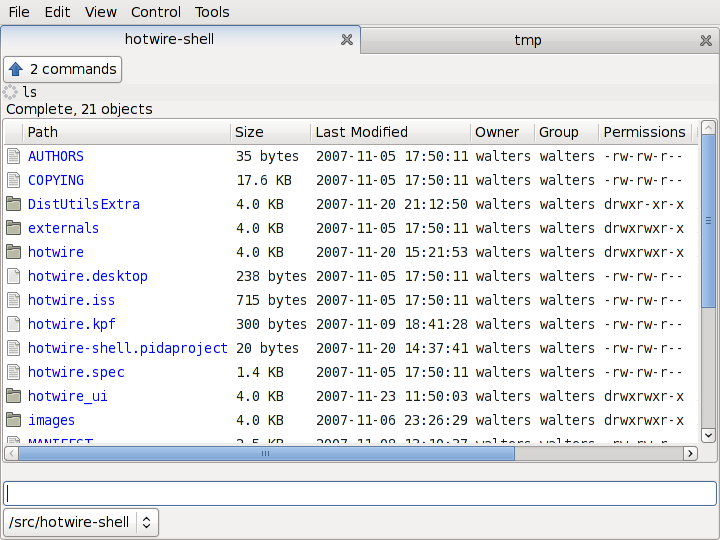Sort by the Path column header

pos(126,132)
